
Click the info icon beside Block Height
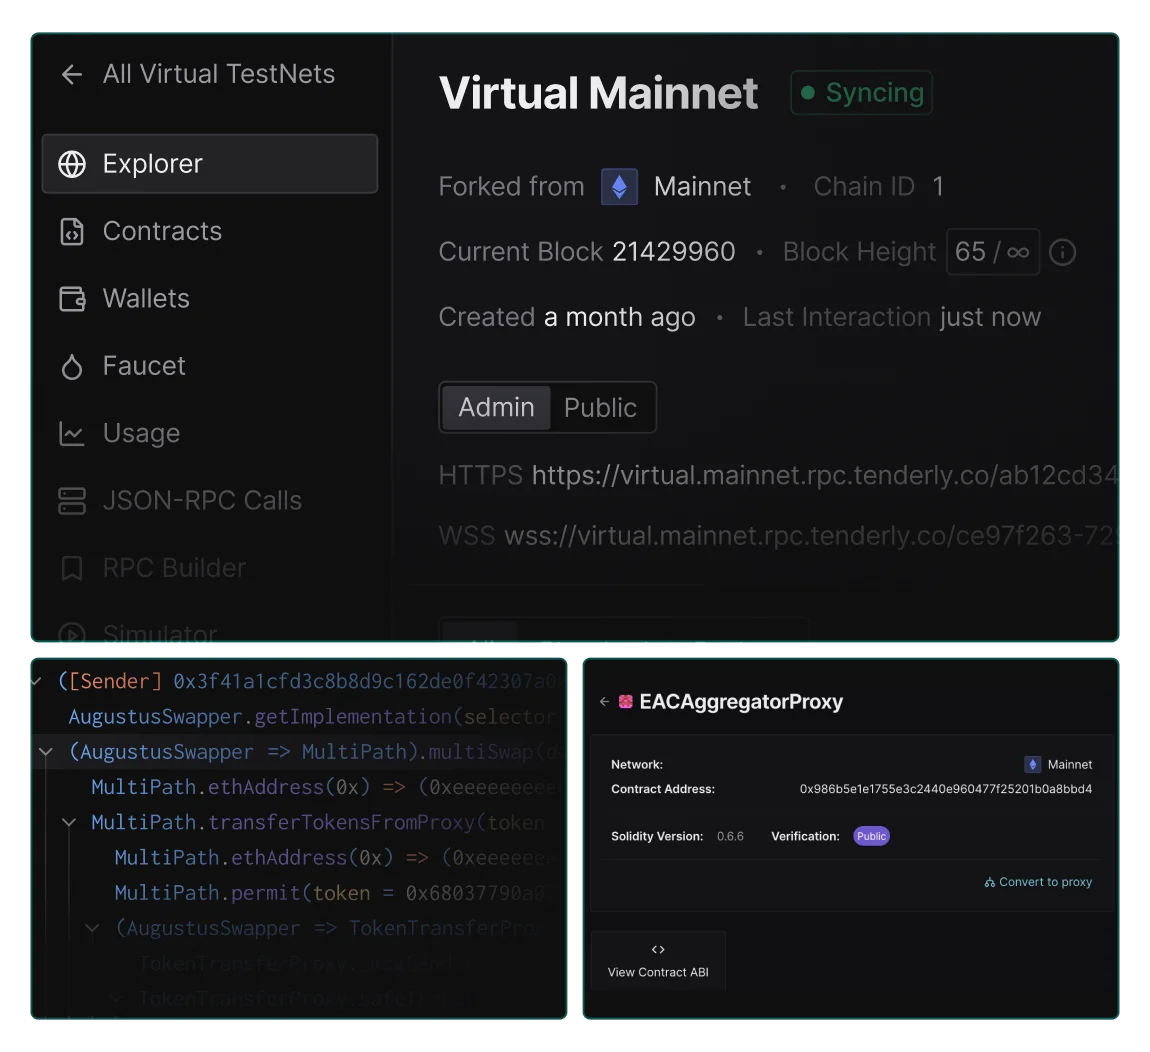(x=1063, y=253)
